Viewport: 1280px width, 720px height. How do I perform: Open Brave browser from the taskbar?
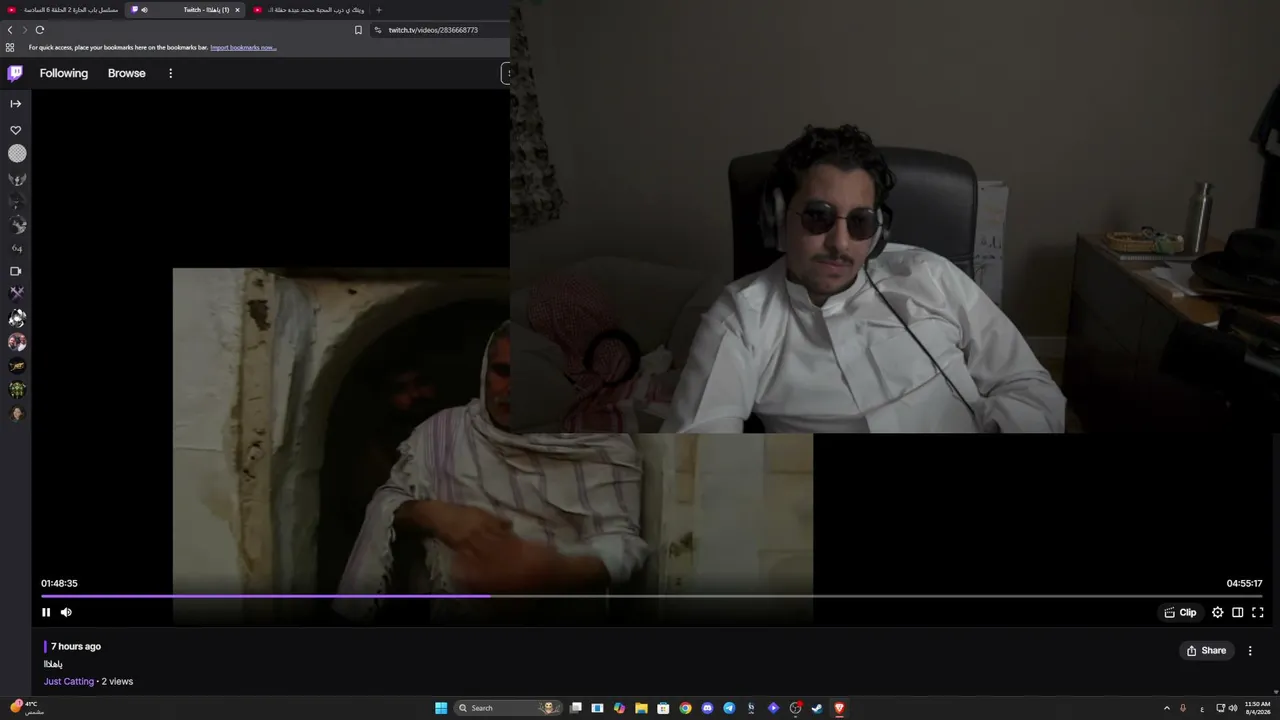(839, 708)
